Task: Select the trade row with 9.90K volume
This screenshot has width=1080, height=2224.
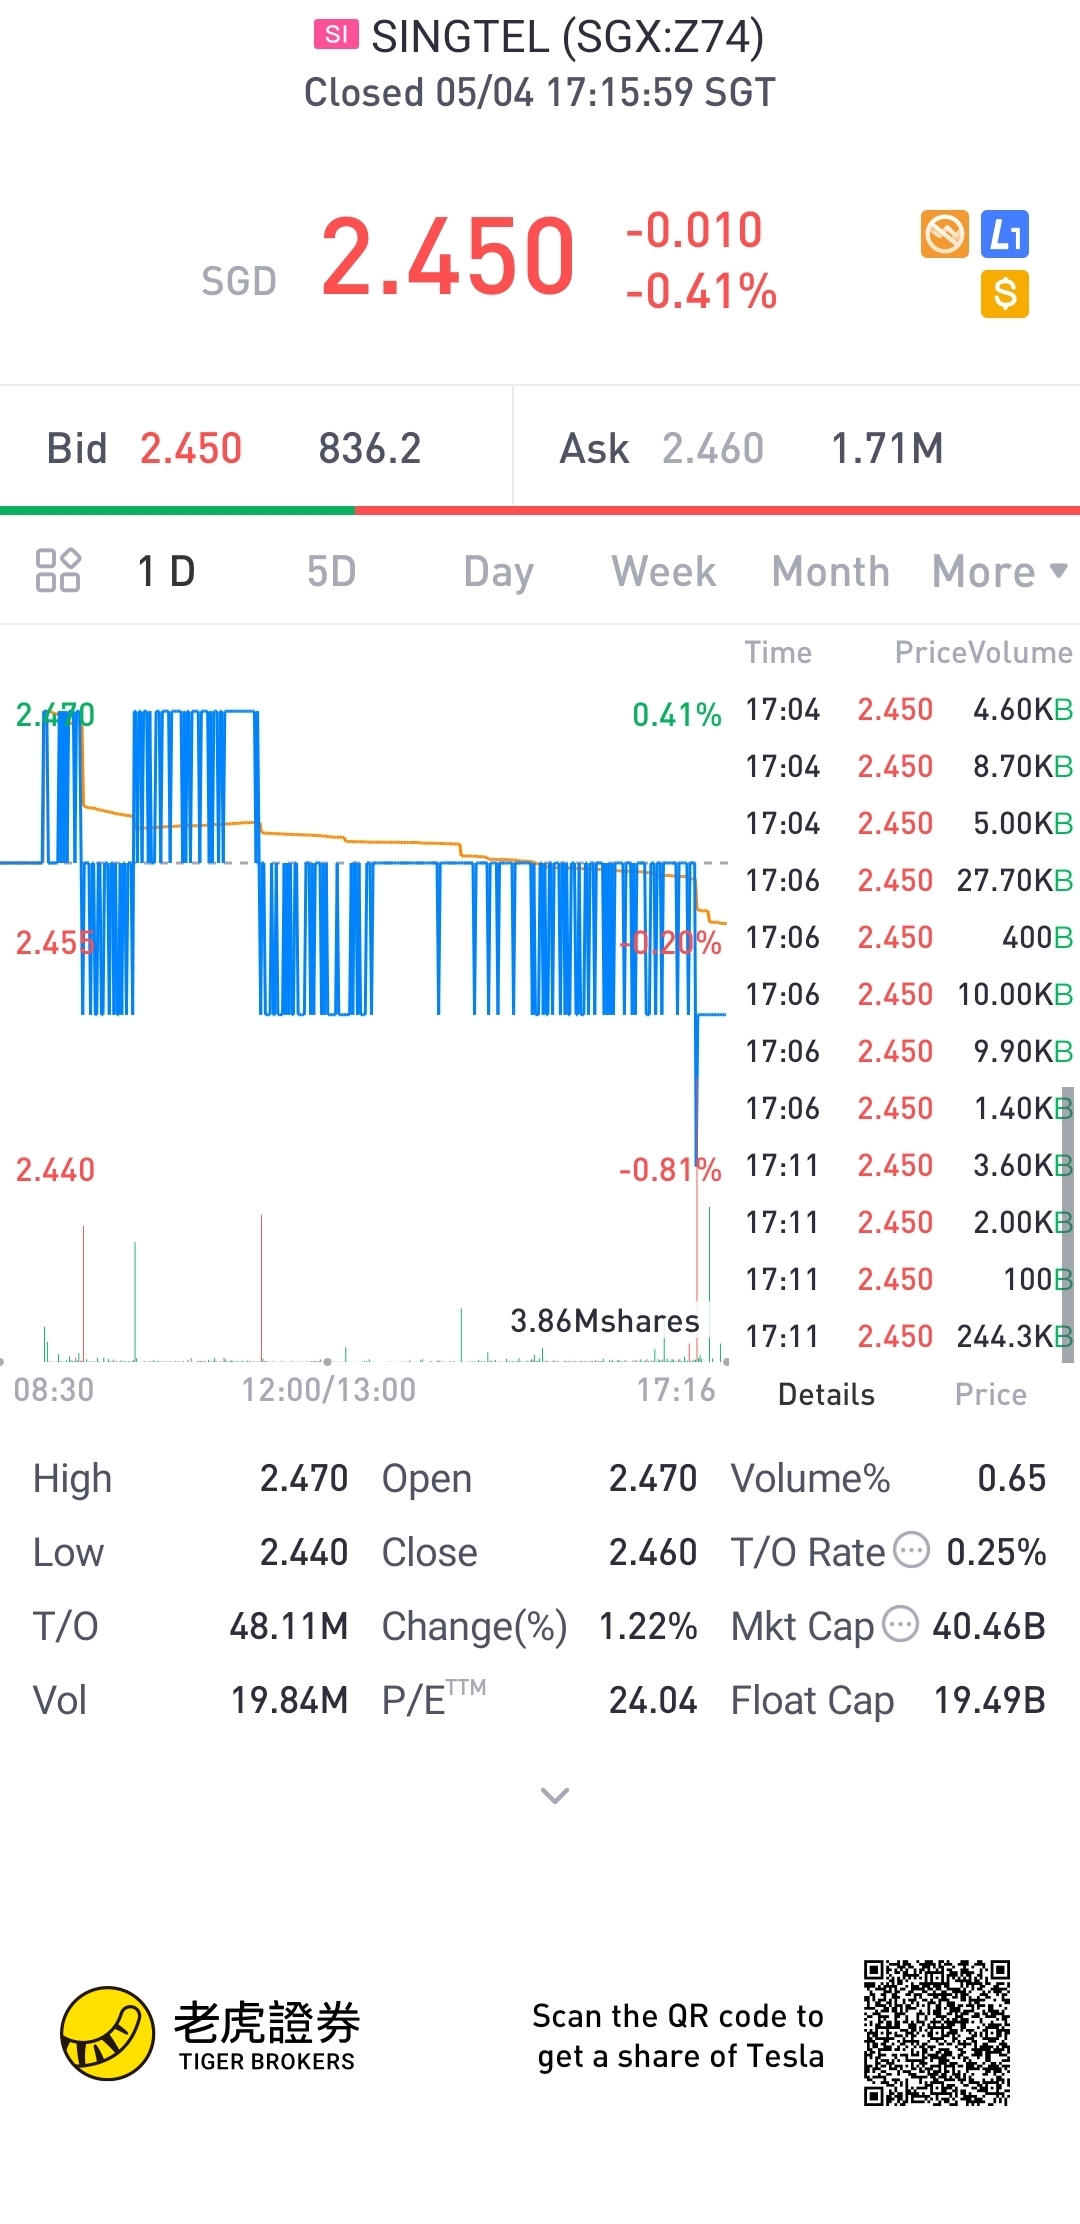Action: click(909, 1051)
